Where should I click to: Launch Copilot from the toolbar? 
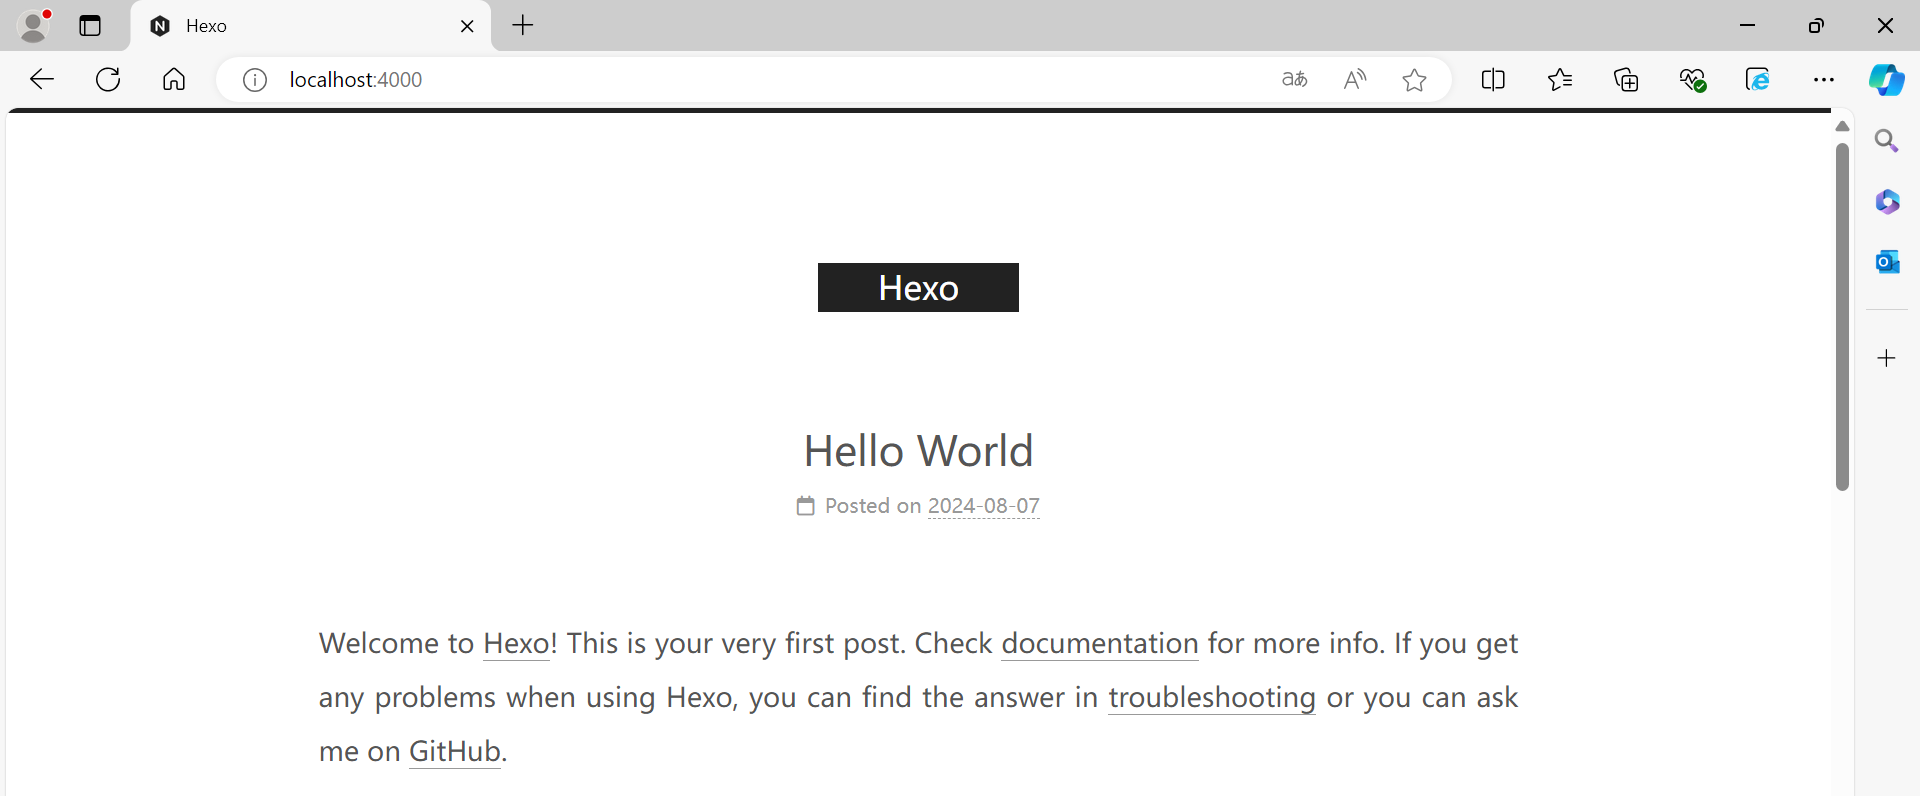[1887, 79]
